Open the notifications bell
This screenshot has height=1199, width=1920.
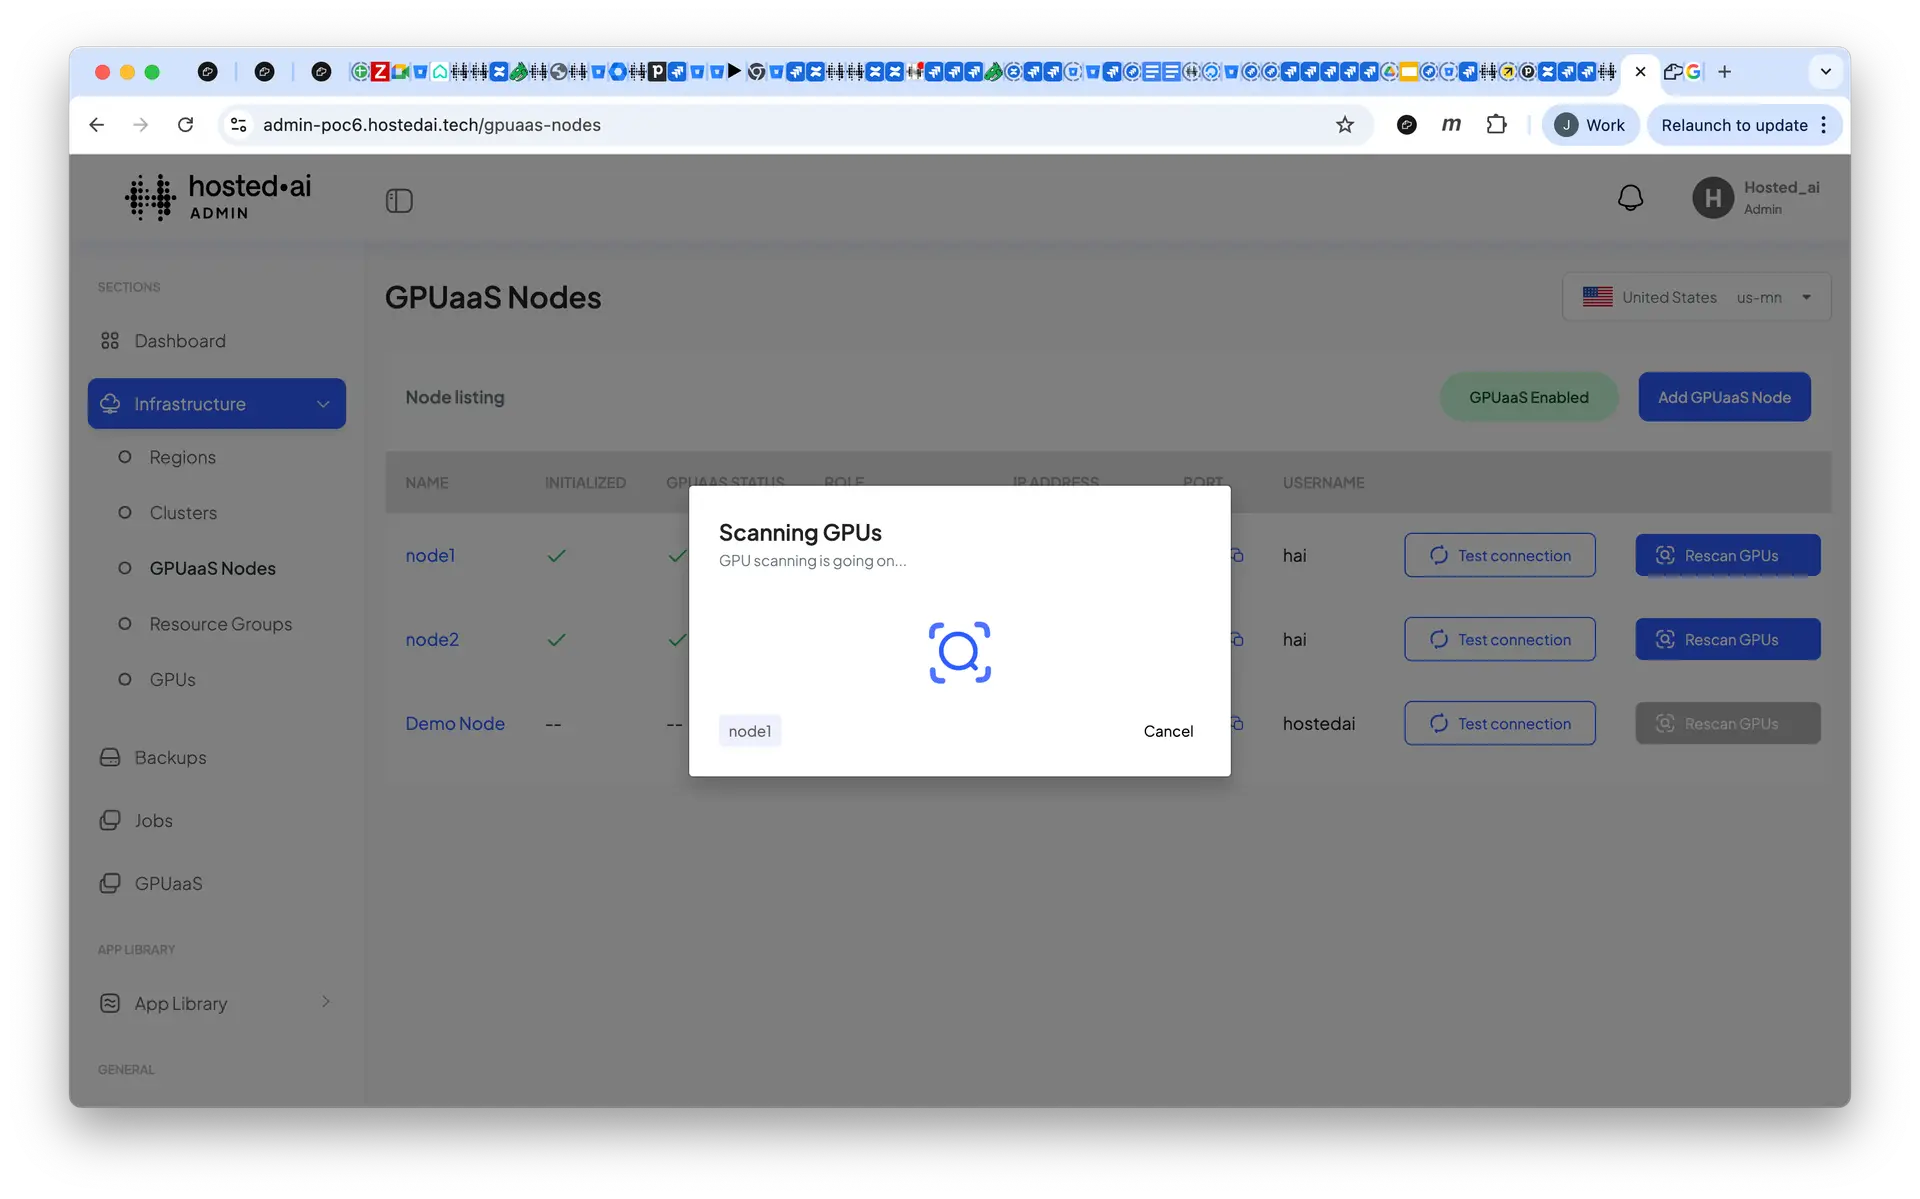pos(1630,197)
